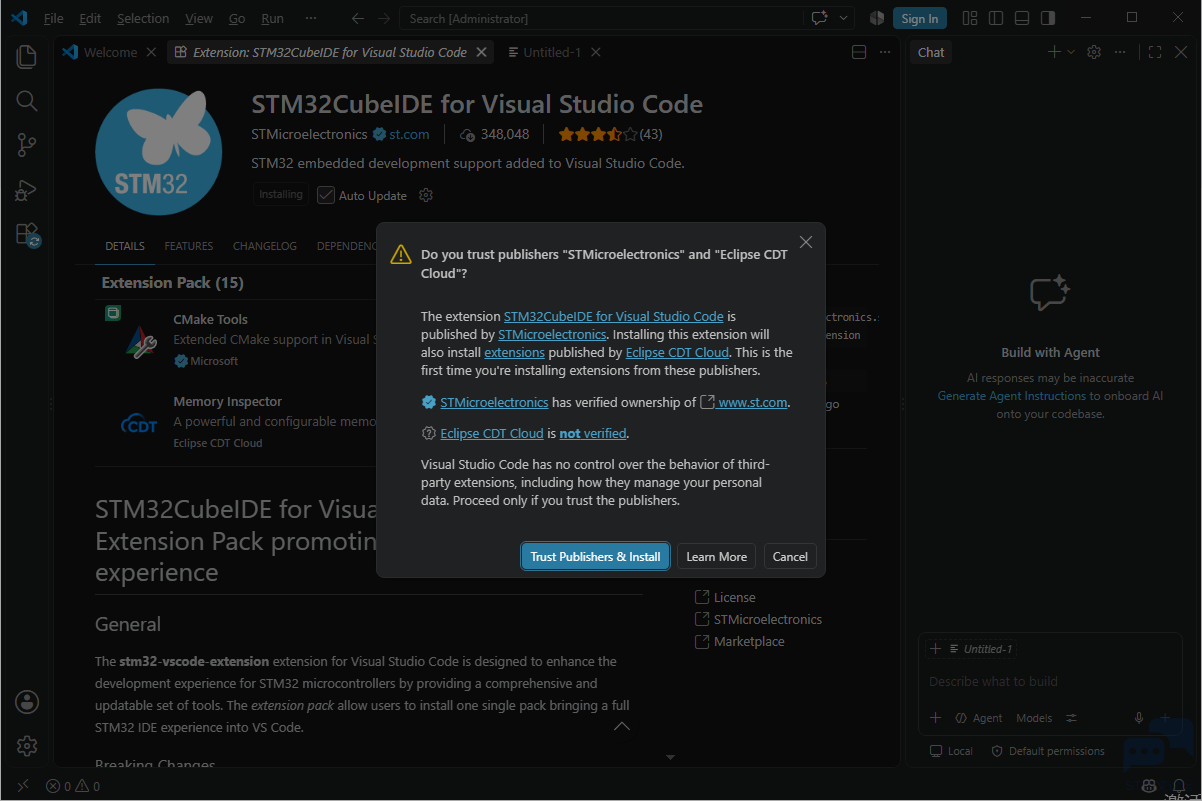Click the Sign In button
Image resolution: width=1202 pixels, height=801 pixels.
click(920, 18)
